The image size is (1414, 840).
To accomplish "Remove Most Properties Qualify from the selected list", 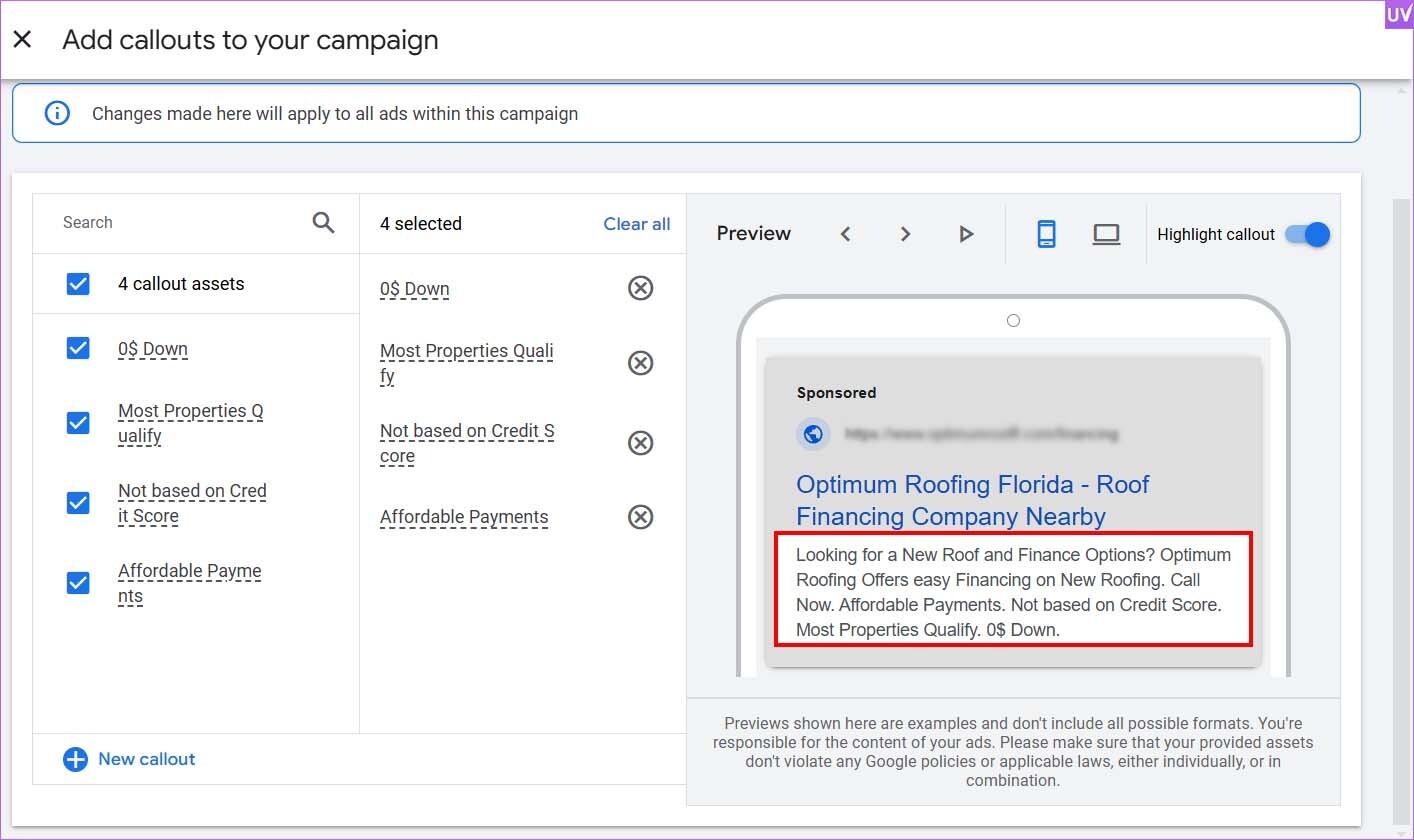I will [x=640, y=363].
